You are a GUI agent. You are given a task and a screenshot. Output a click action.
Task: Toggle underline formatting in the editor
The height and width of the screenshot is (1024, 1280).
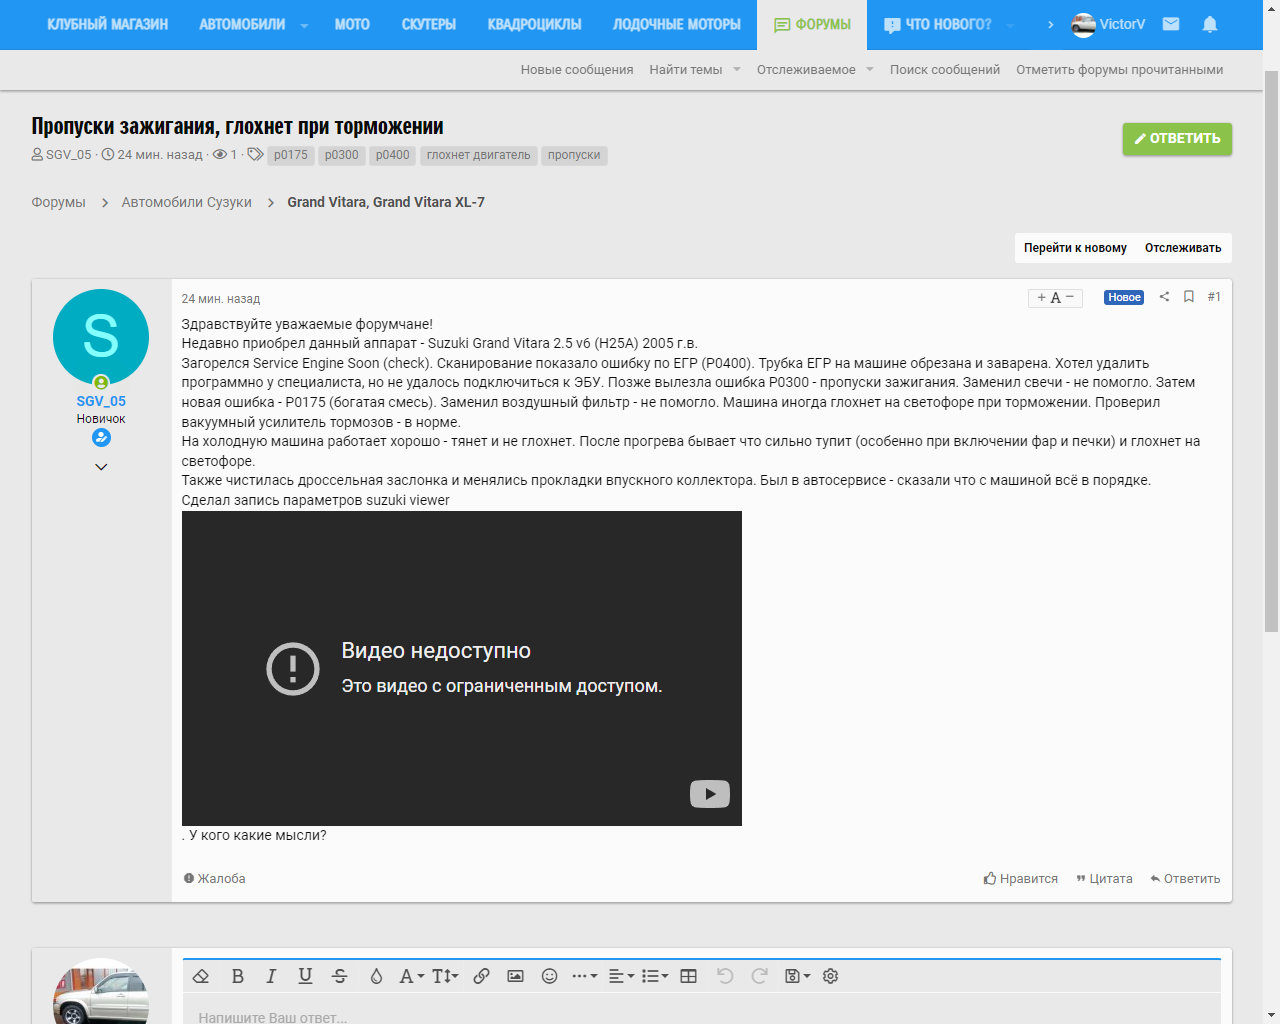point(305,976)
